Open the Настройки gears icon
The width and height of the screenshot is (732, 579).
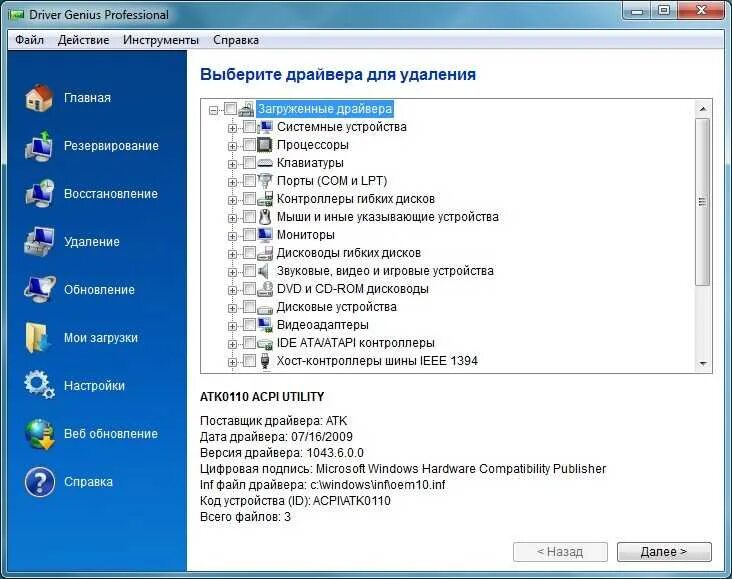[39, 385]
